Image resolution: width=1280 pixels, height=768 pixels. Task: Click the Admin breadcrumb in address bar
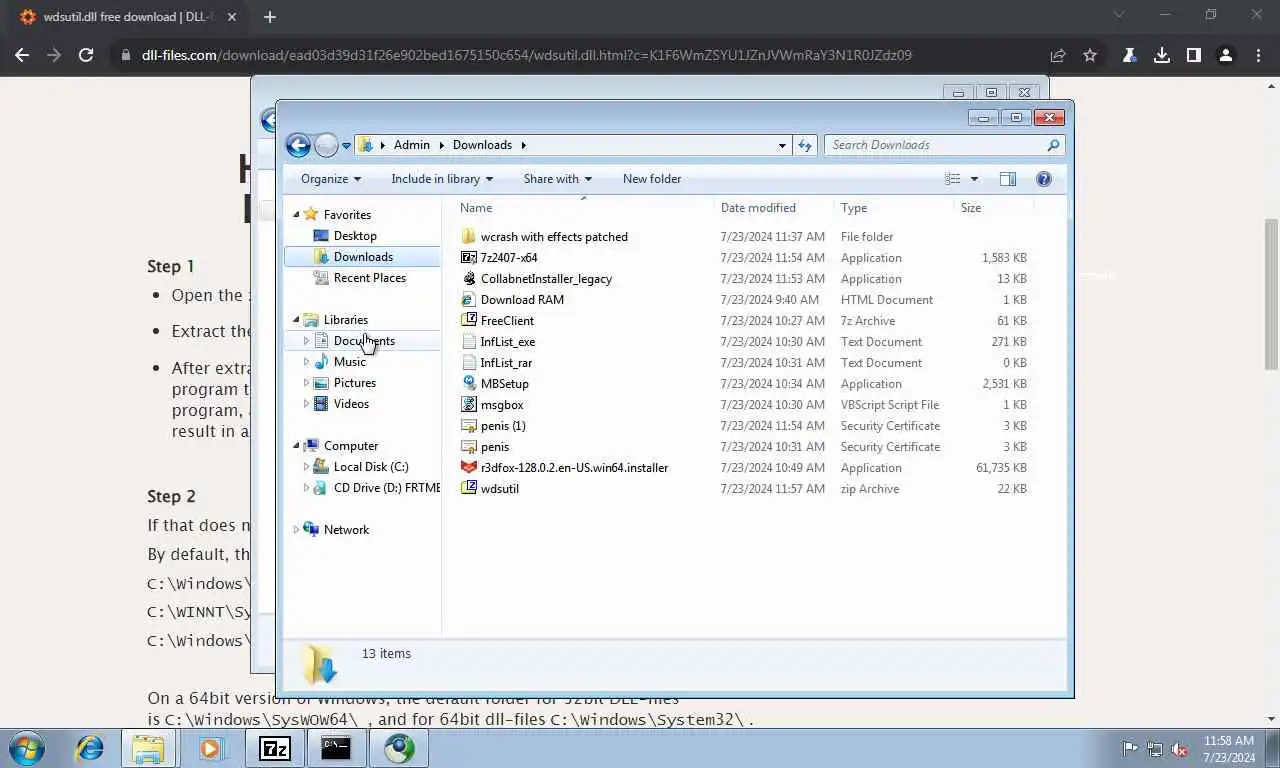(411, 145)
